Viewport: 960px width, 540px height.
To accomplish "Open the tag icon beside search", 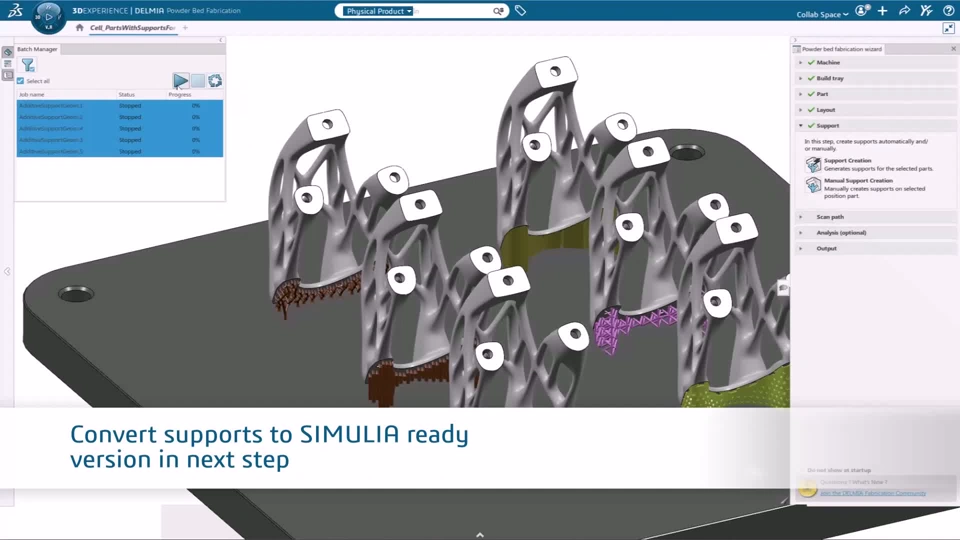I will point(520,10).
